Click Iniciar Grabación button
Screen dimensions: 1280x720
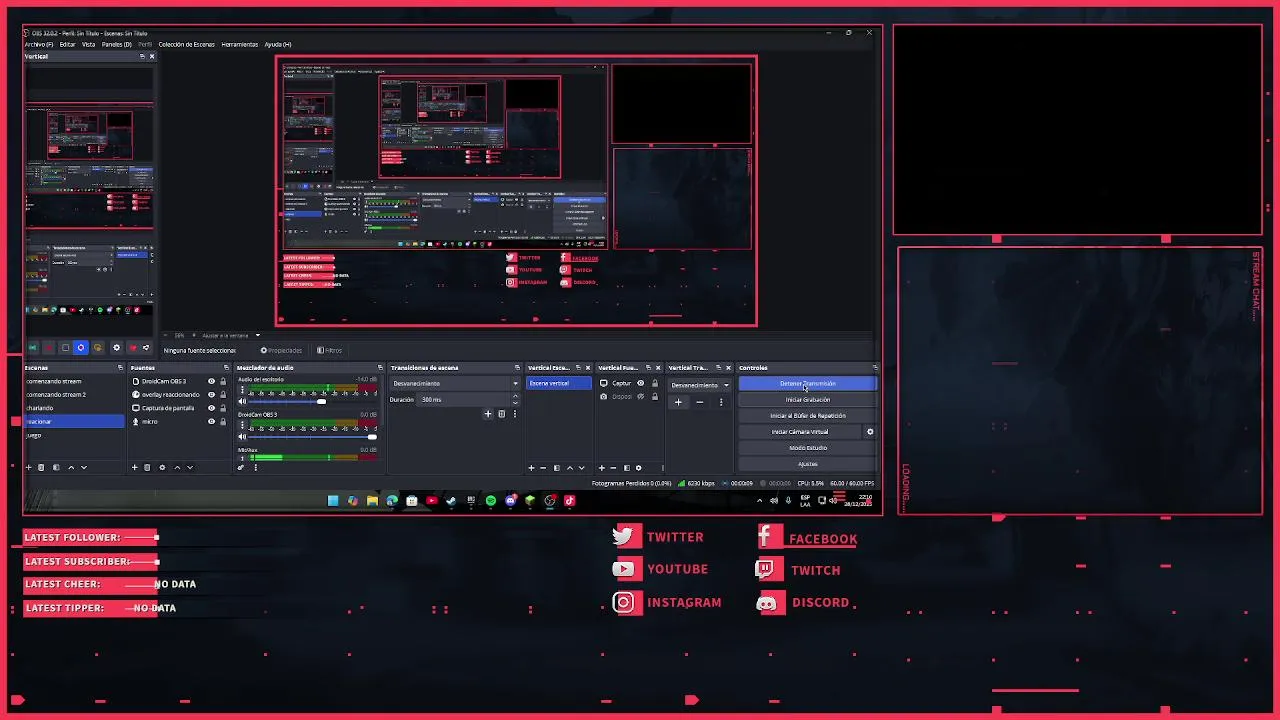[807, 399]
